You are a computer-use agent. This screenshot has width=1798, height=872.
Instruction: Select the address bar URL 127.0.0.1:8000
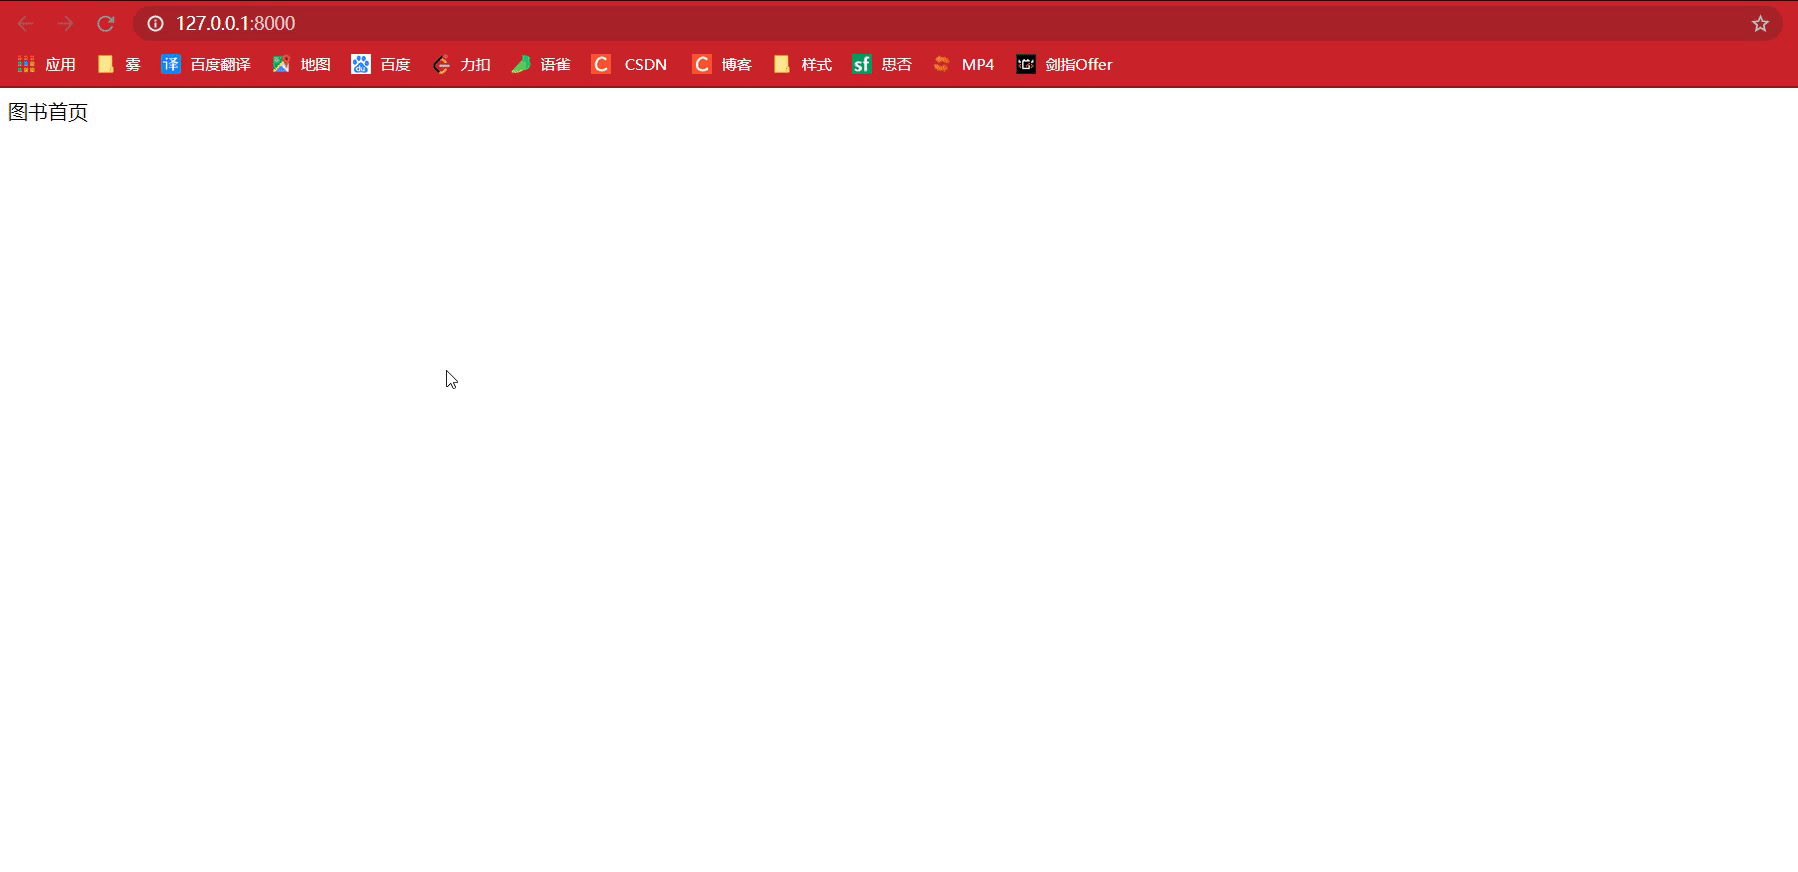(x=235, y=23)
